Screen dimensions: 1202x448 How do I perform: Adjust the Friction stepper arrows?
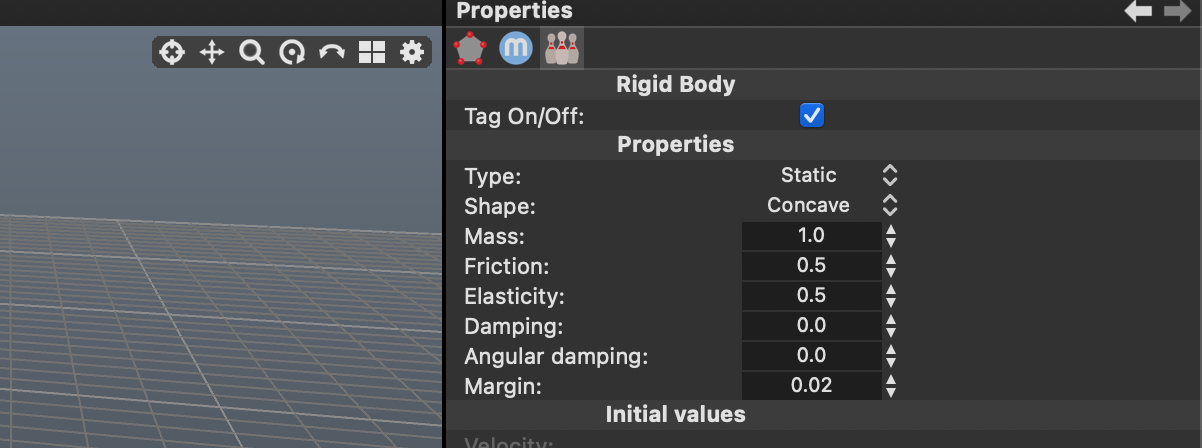[x=891, y=266]
